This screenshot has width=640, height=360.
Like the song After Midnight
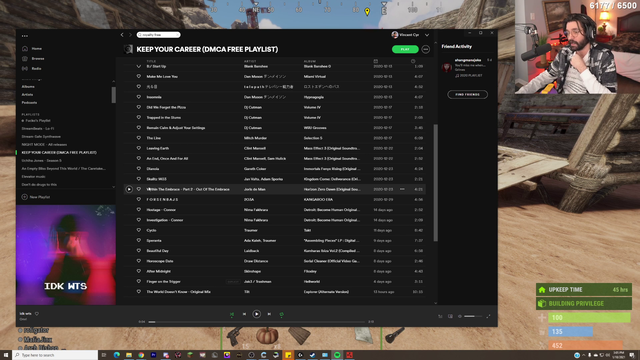coord(139,271)
